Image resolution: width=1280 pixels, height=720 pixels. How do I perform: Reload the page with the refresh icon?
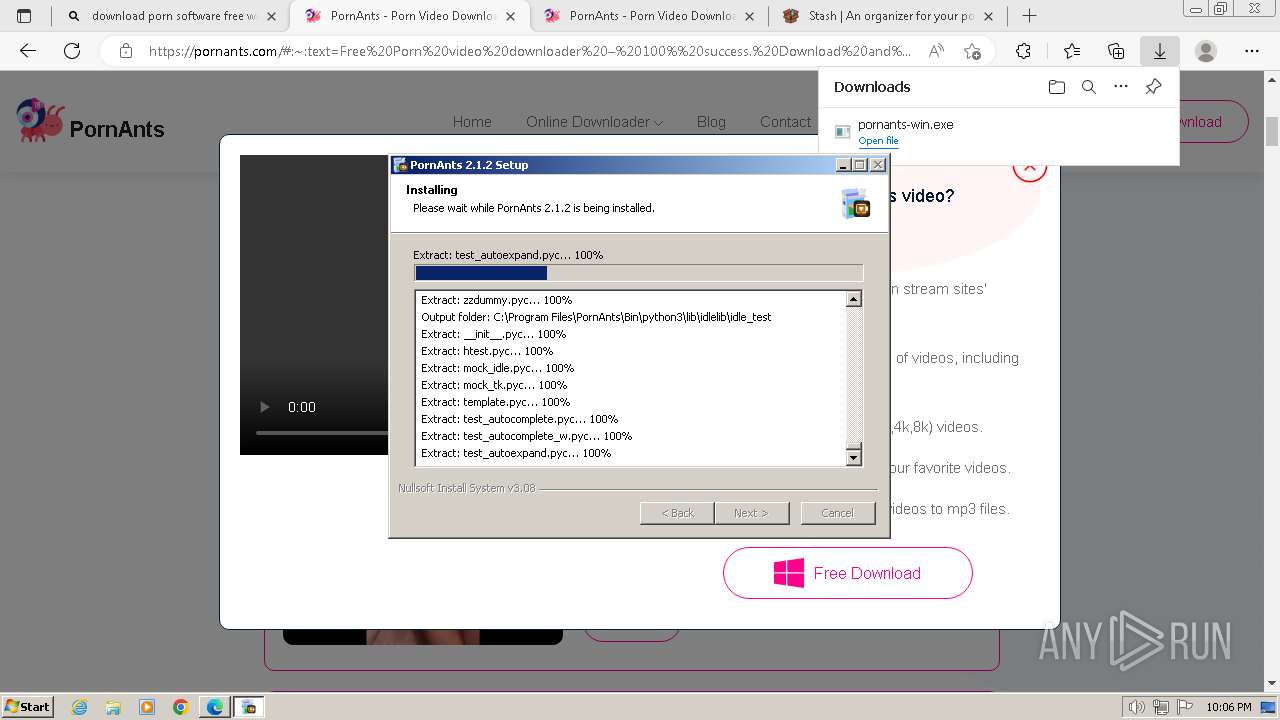click(x=72, y=51)
